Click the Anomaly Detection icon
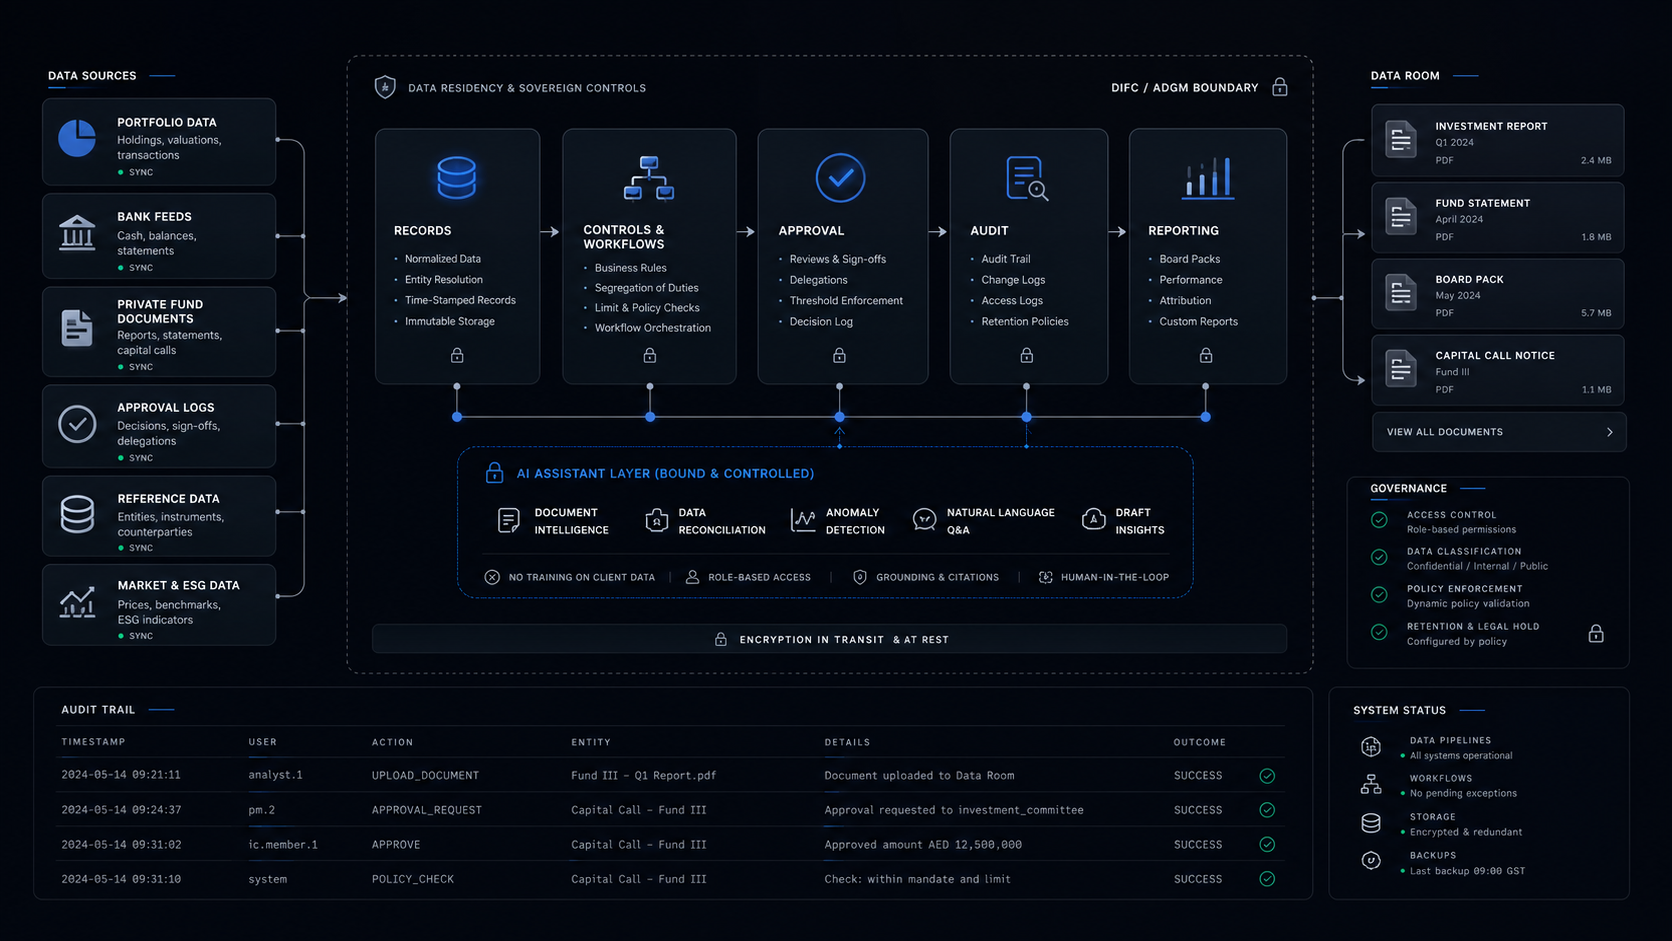1672x941 pixels. coord(803,520)
